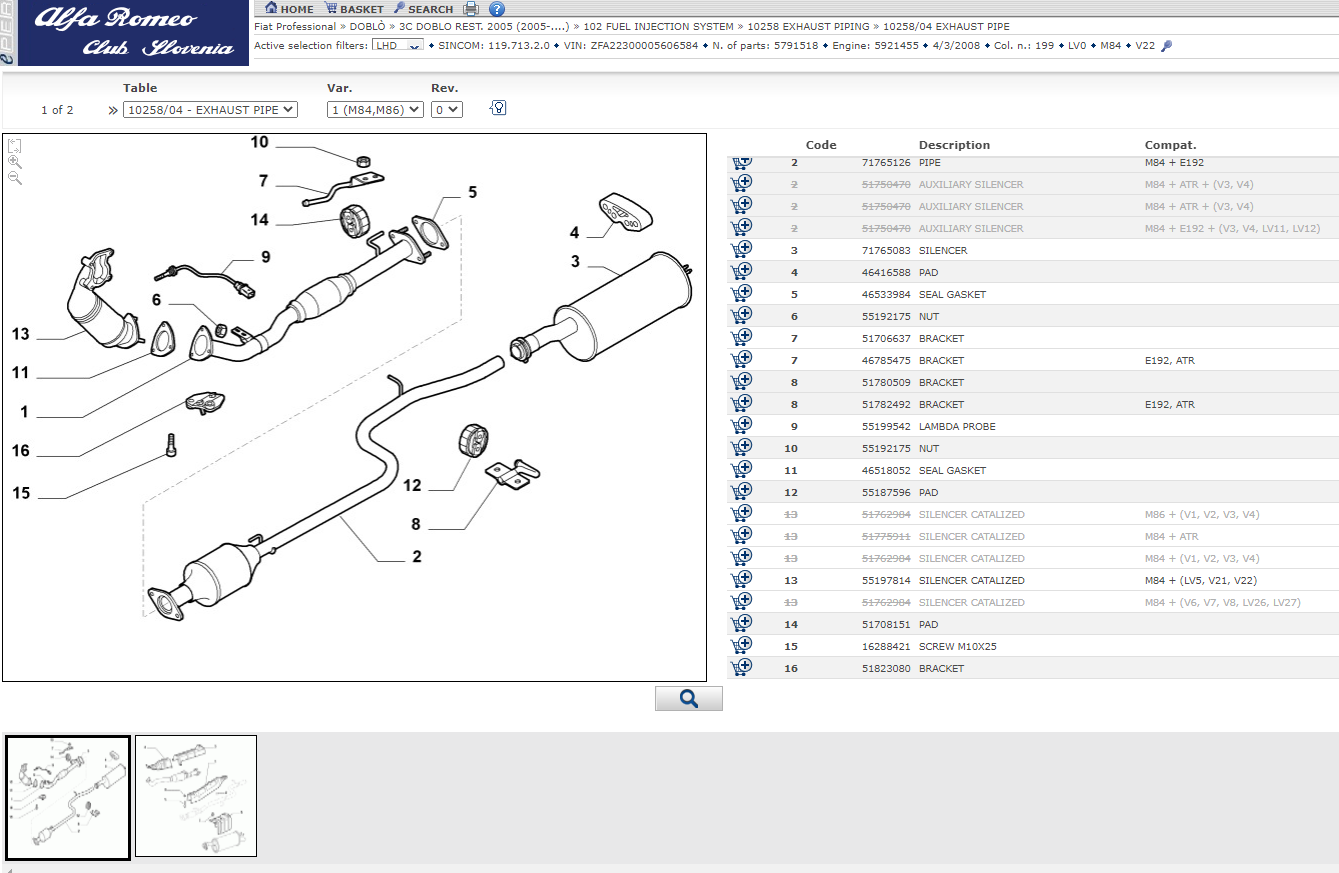Click compat text M84 + (LV5, V21, V22)
The height and width of the screenshot is (873, 1339).
click(1201, 580)
